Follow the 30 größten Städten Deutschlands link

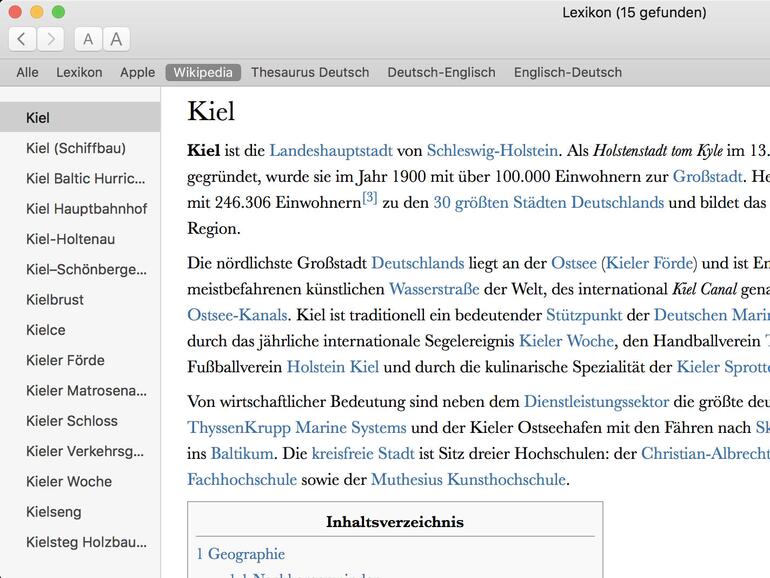(x=549, y=202)
